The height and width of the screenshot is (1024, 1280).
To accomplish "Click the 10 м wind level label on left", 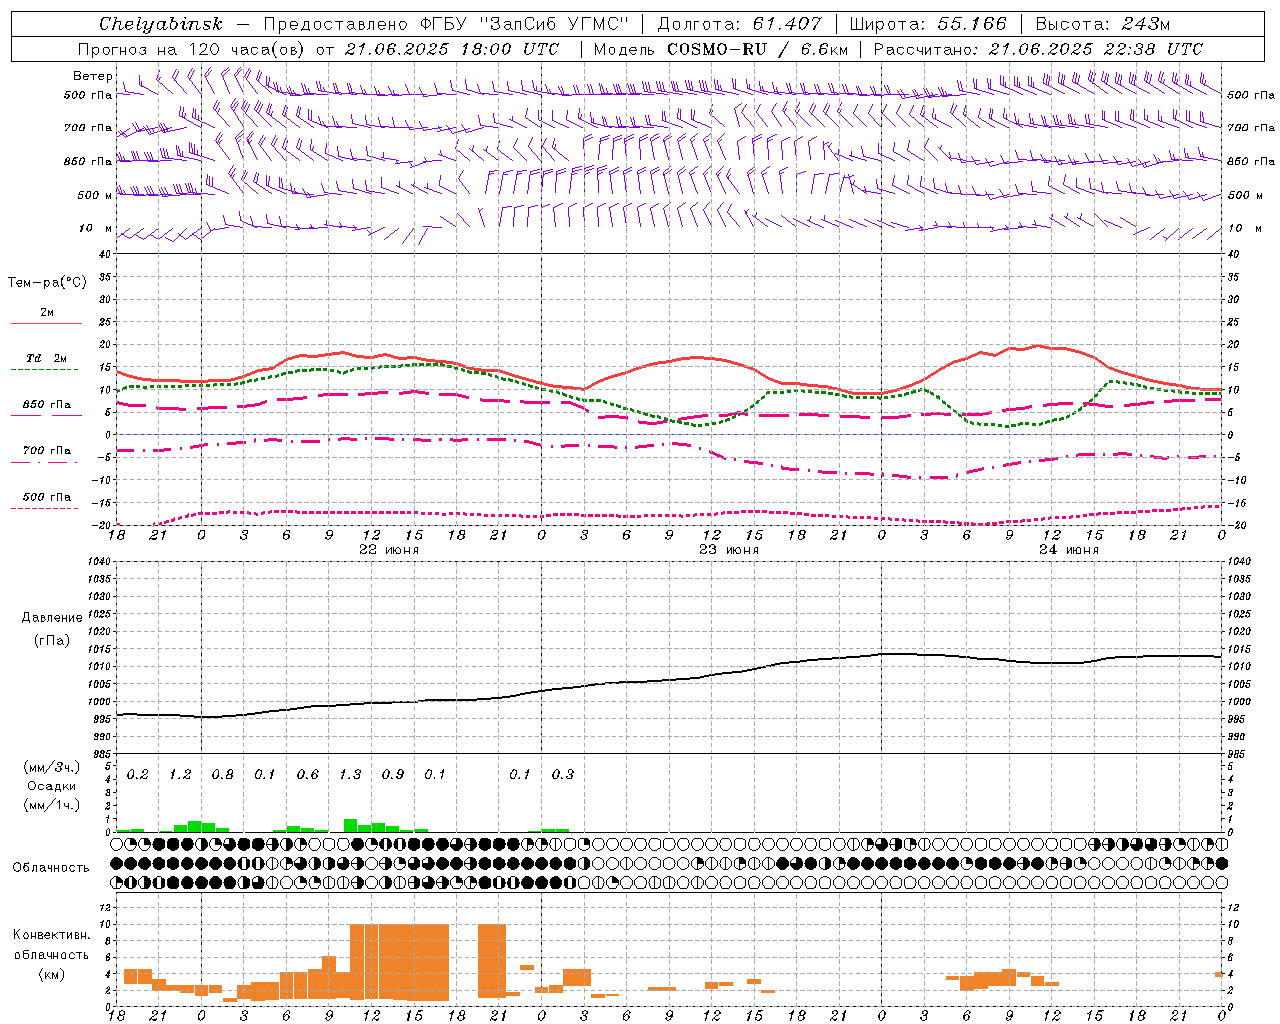I will click(95, 228).
